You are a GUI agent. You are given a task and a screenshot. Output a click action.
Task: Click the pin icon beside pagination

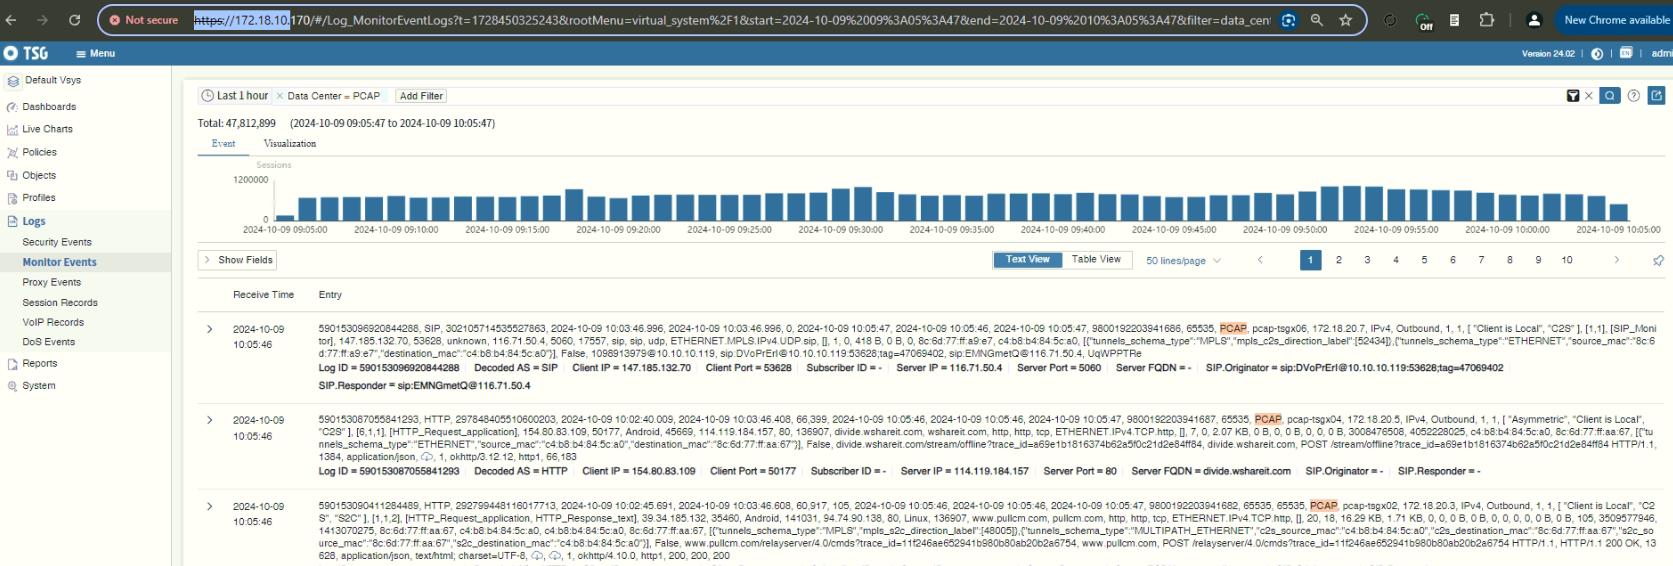[1658, 260]
